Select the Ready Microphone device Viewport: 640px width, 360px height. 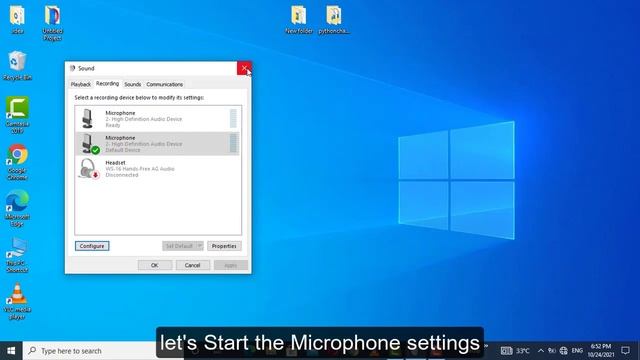point(157,119)
